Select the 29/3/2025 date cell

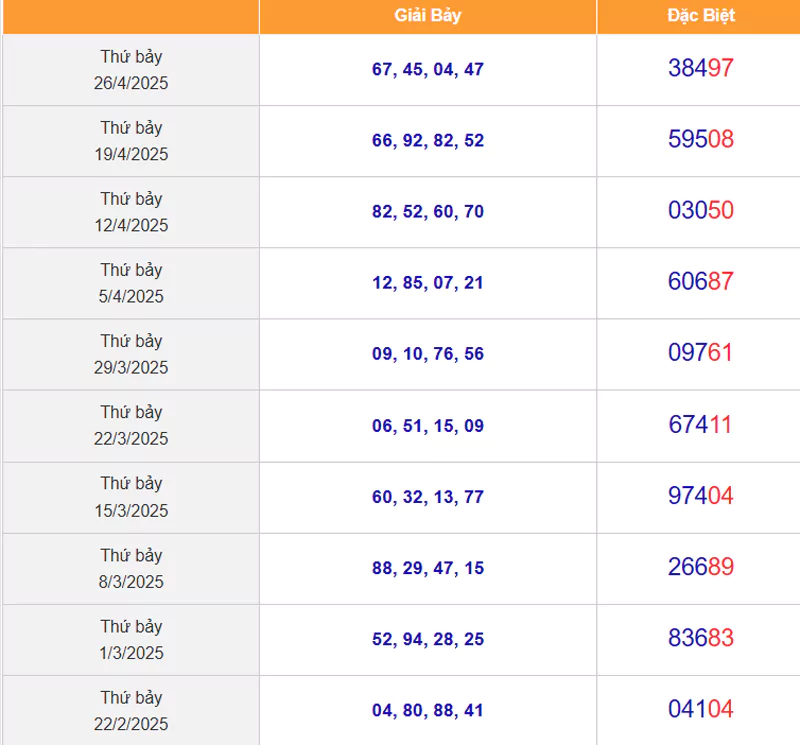pos(131,354)
